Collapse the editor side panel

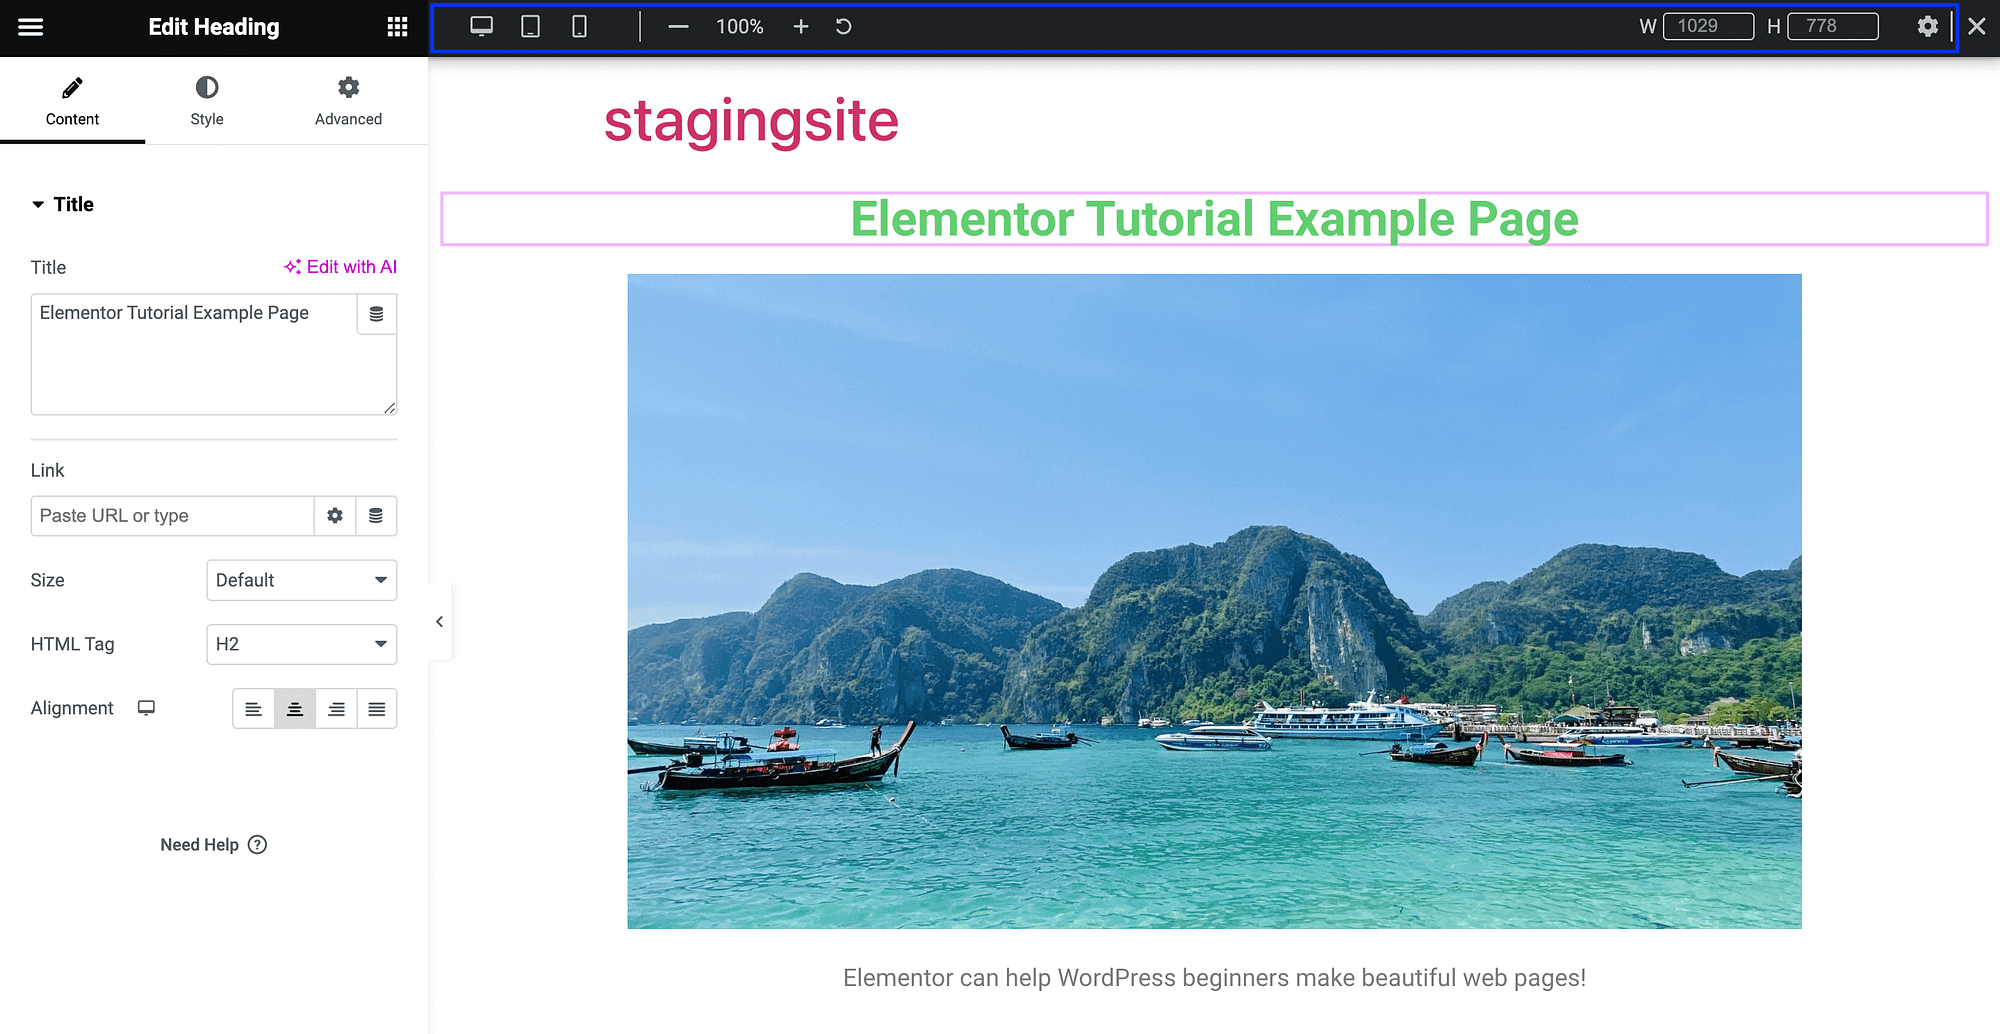[x=439, y=622]
